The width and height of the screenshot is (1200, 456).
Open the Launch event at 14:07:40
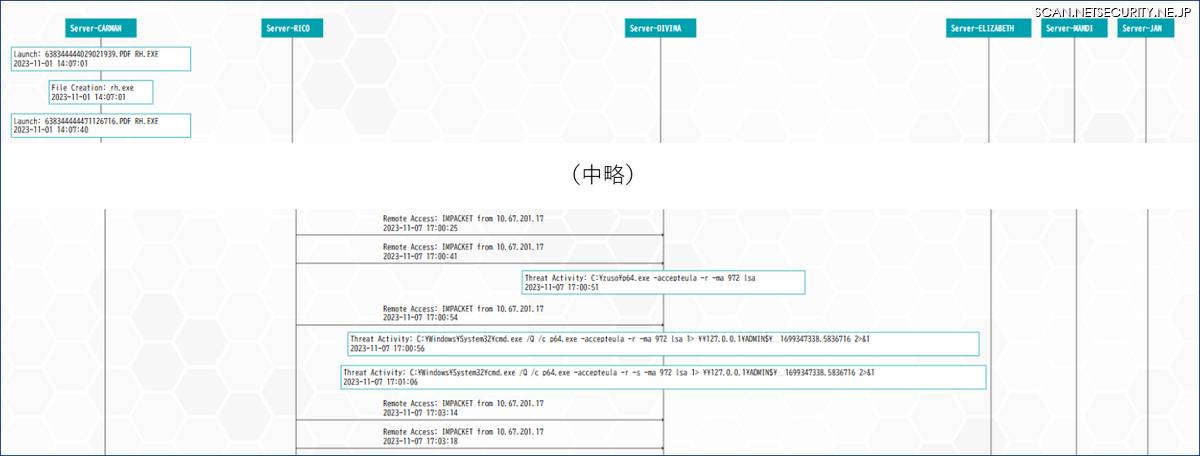pos(101,125)
